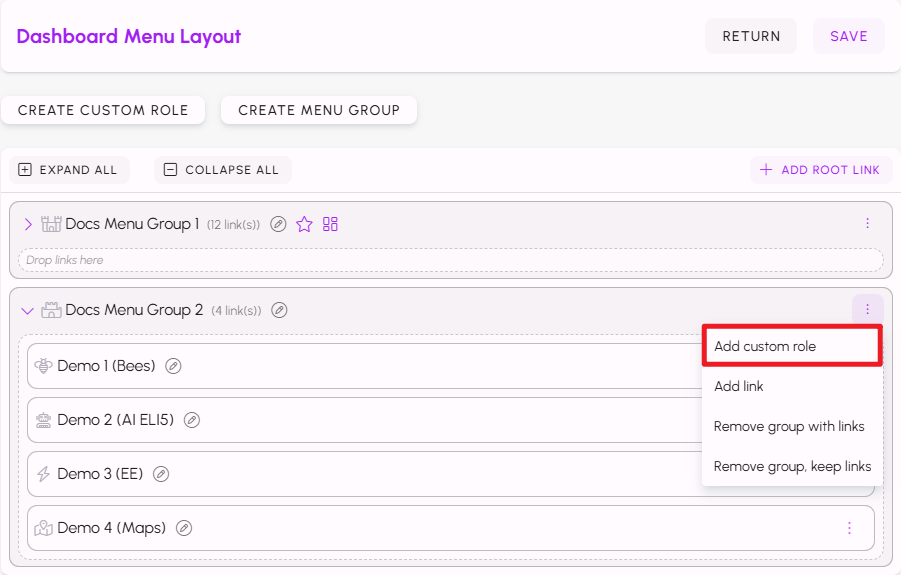Edit the Demo 3 (EE) link
This screenshot has height=575, width=901.
[160, 474]
